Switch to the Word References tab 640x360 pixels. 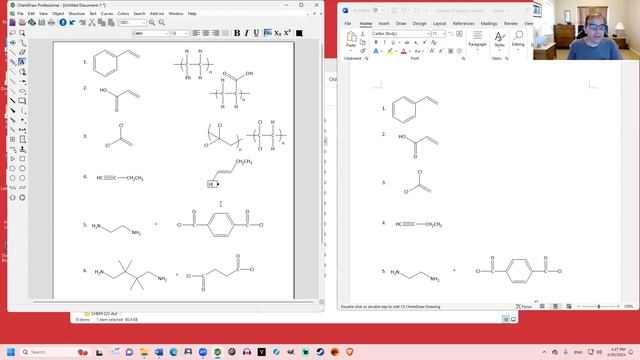click(463, 24)
